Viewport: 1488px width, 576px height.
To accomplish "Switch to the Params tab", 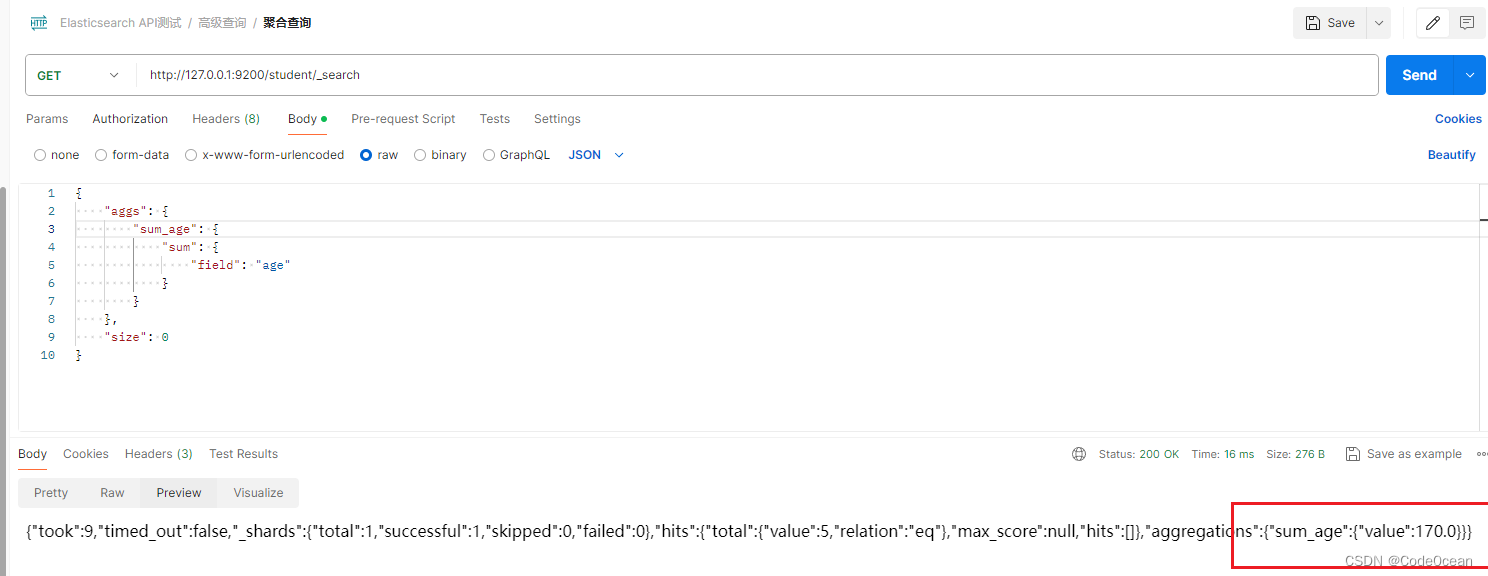I will click(47, 119).
